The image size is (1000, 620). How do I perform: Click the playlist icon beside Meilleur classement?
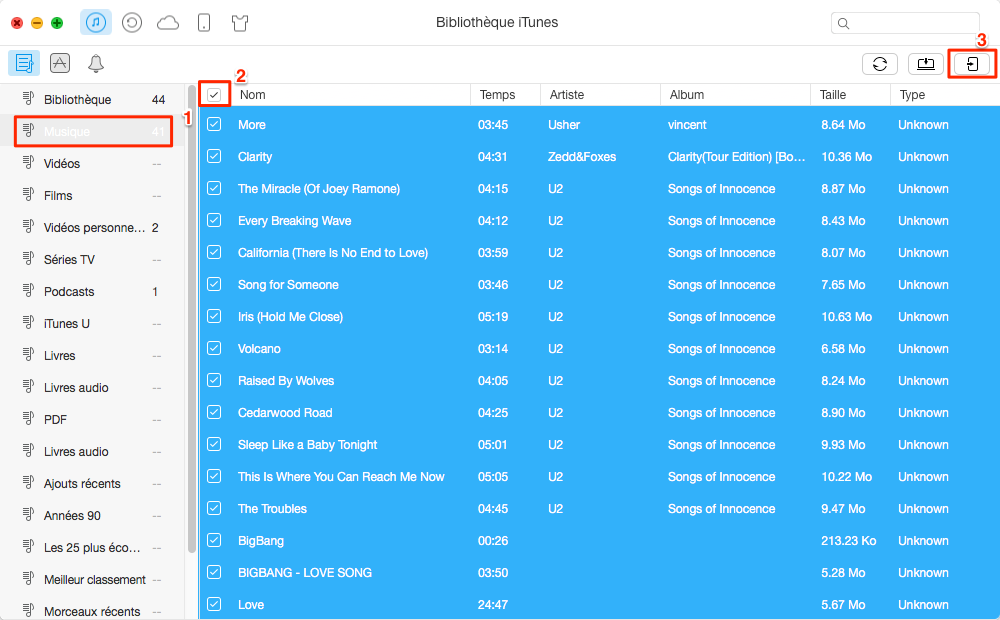[x=28, y=578]
